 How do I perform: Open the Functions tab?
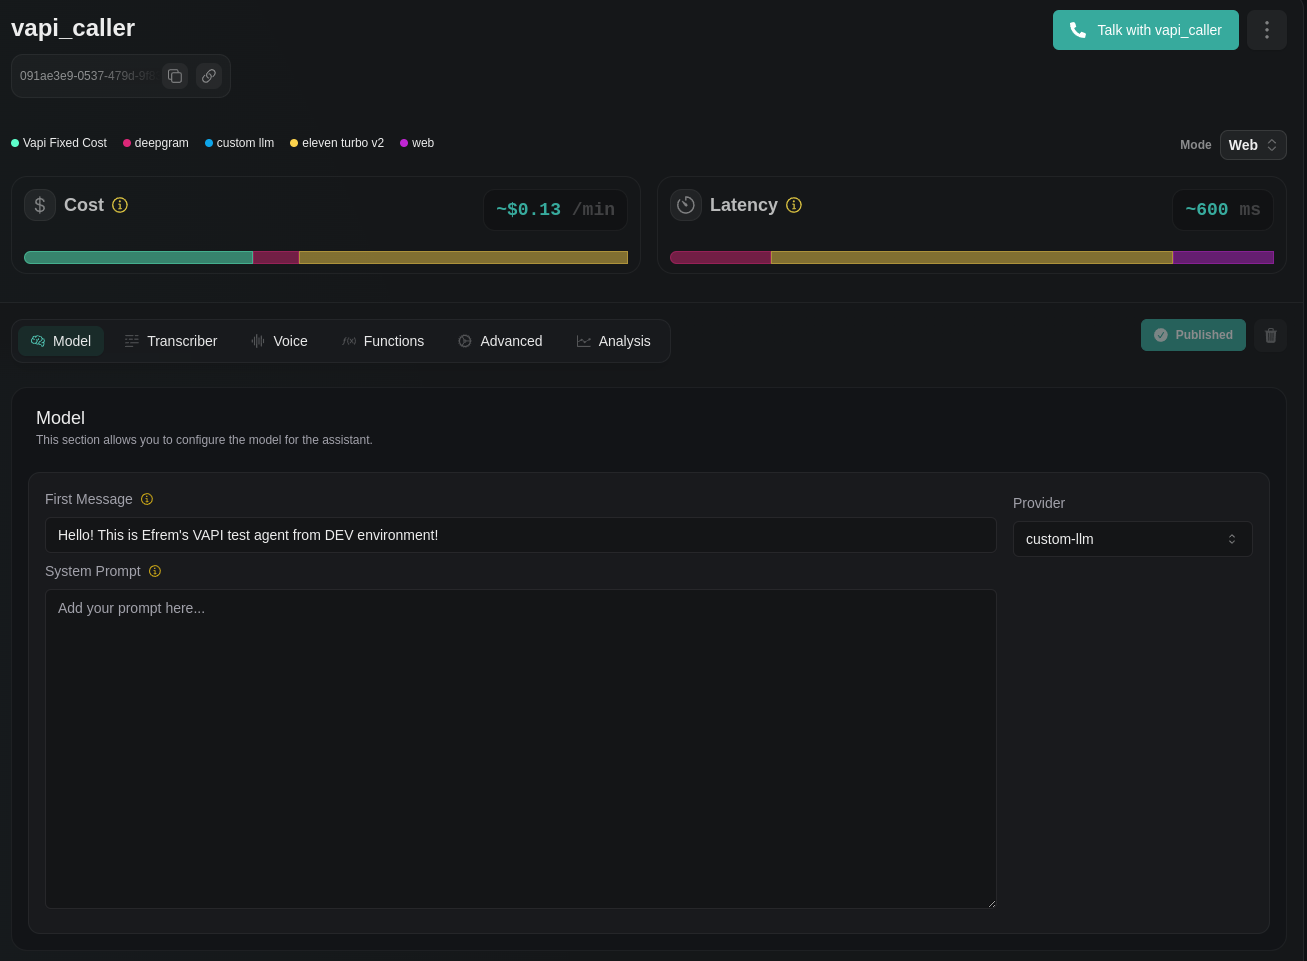(383, 341)
